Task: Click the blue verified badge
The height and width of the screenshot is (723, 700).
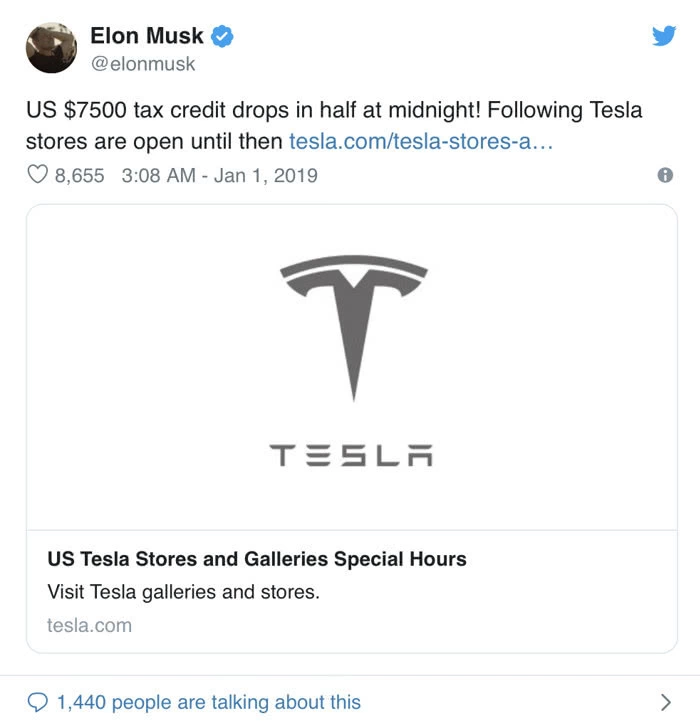Action: coord(224,37)
